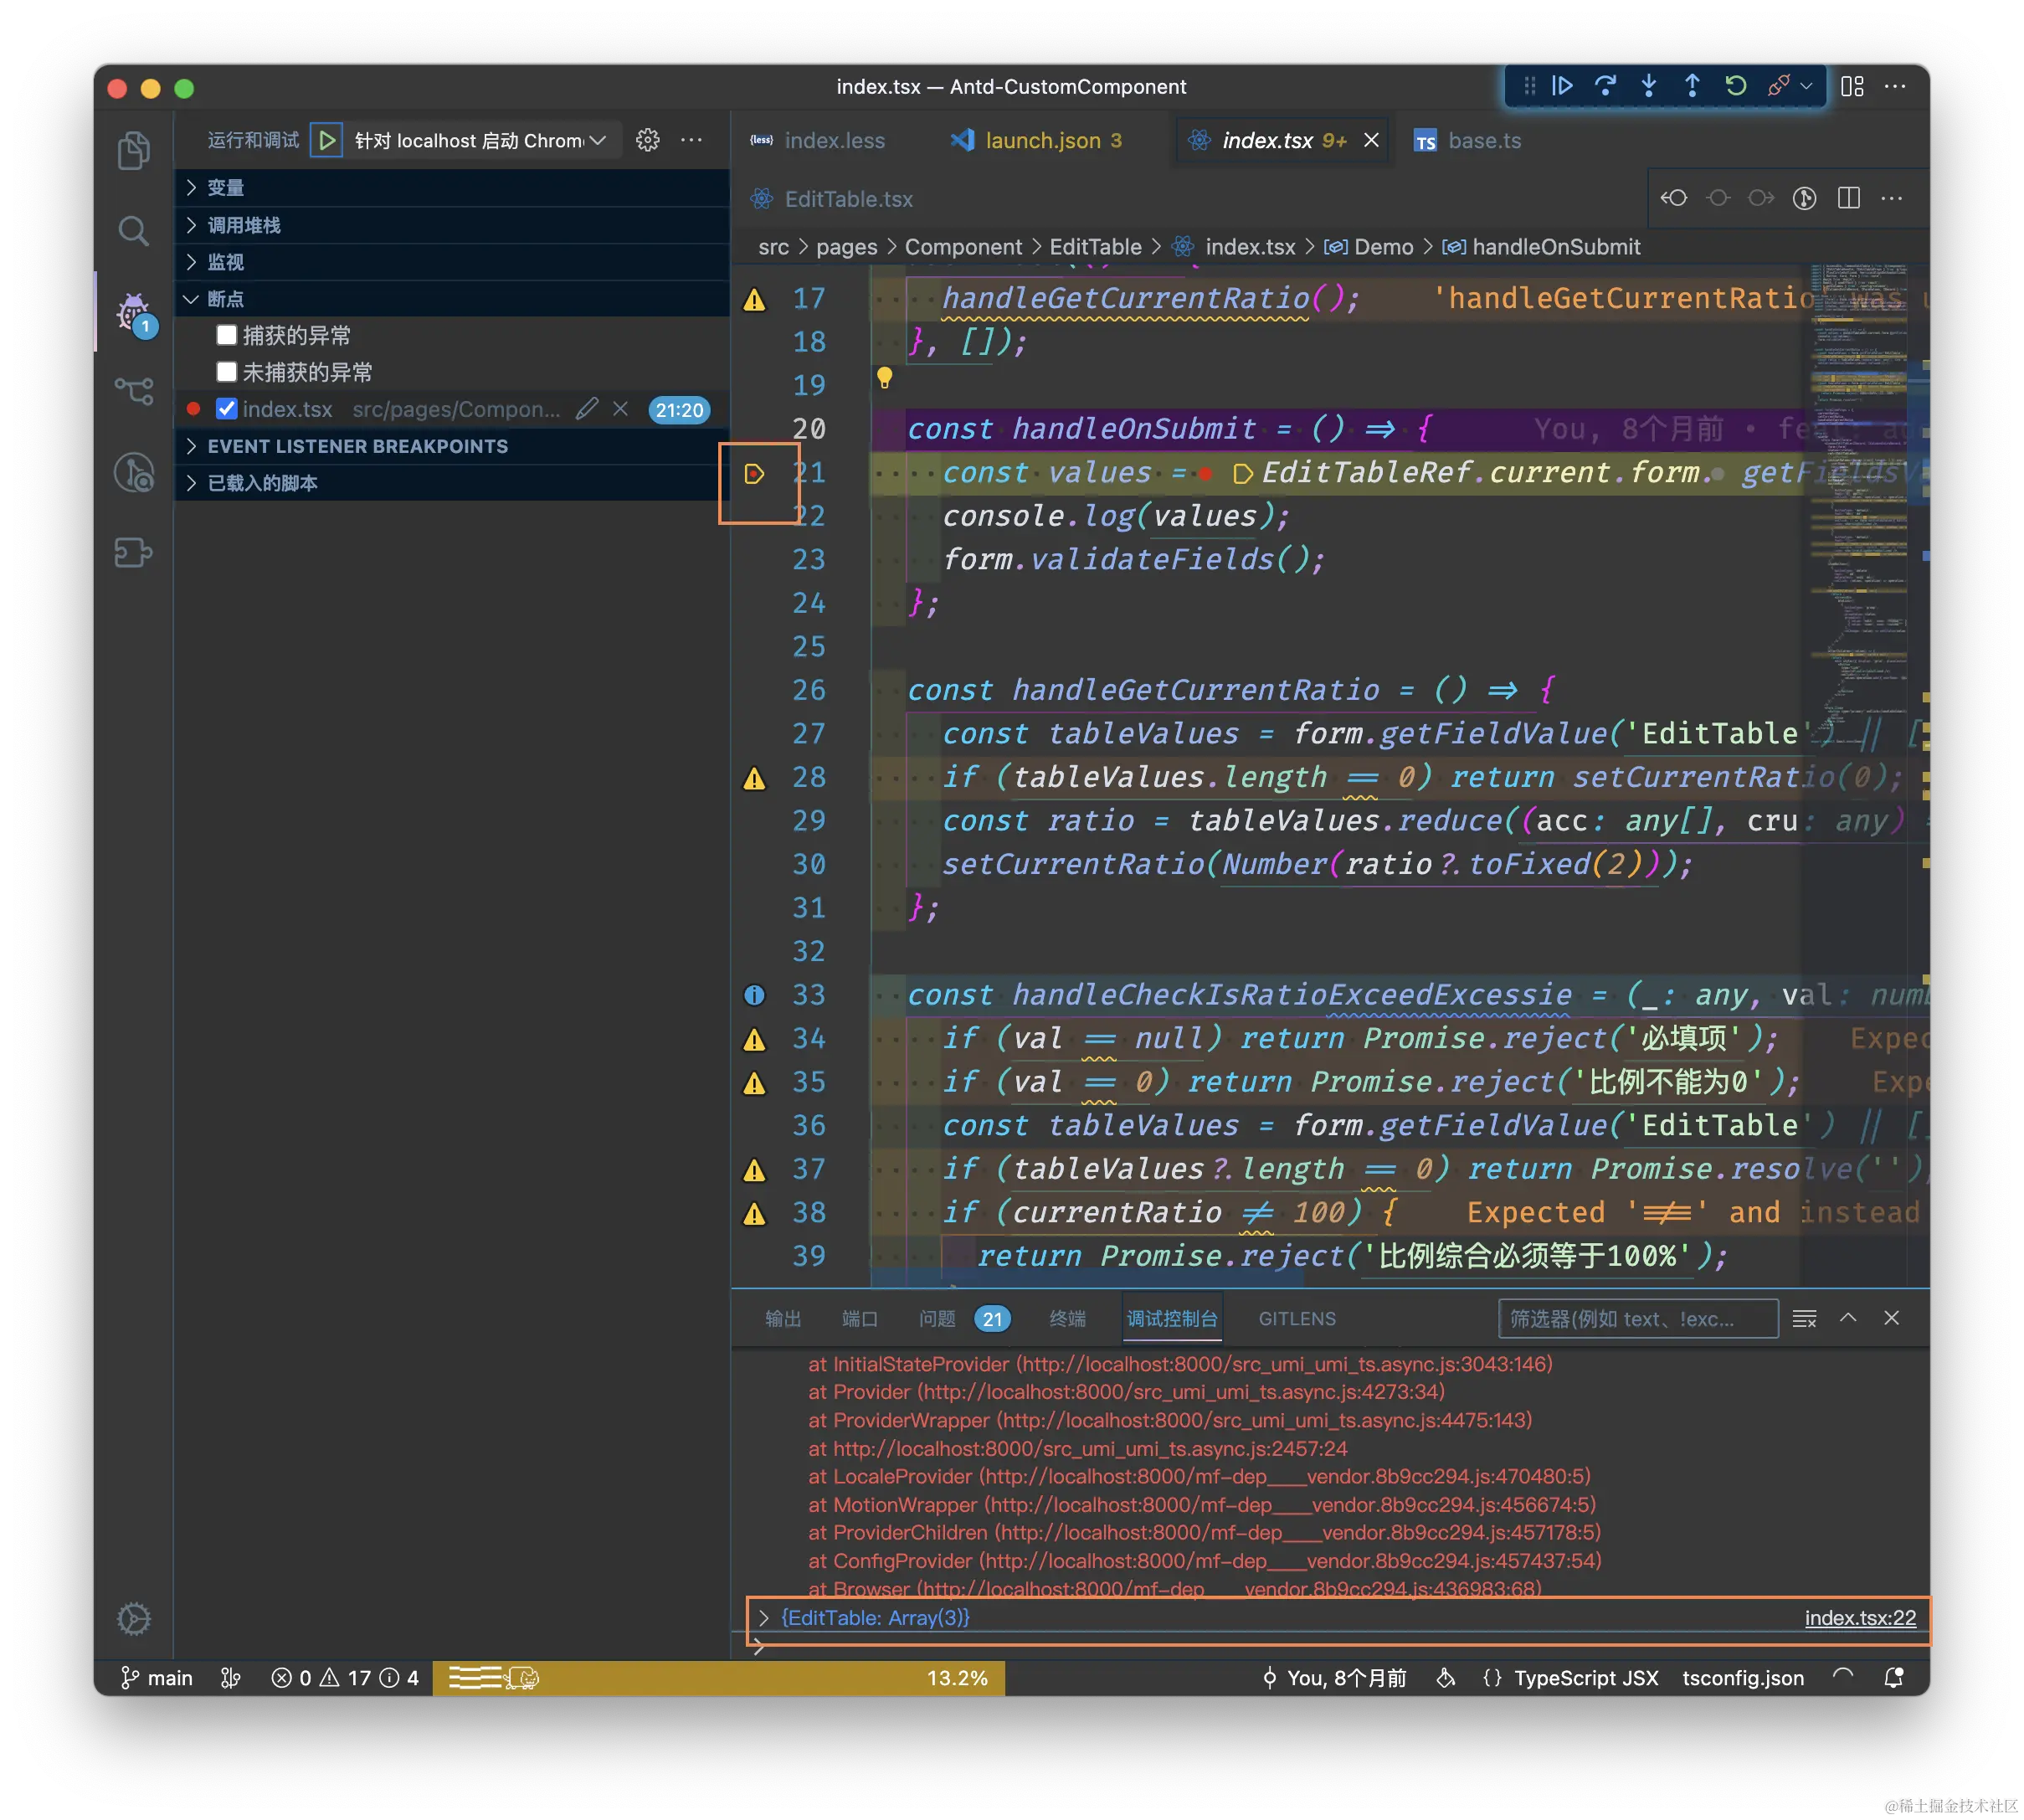Enable the 捕获的异常 breakpoint checkbox
Viewport: 2024px width, 1820px height.
[227, 335]
